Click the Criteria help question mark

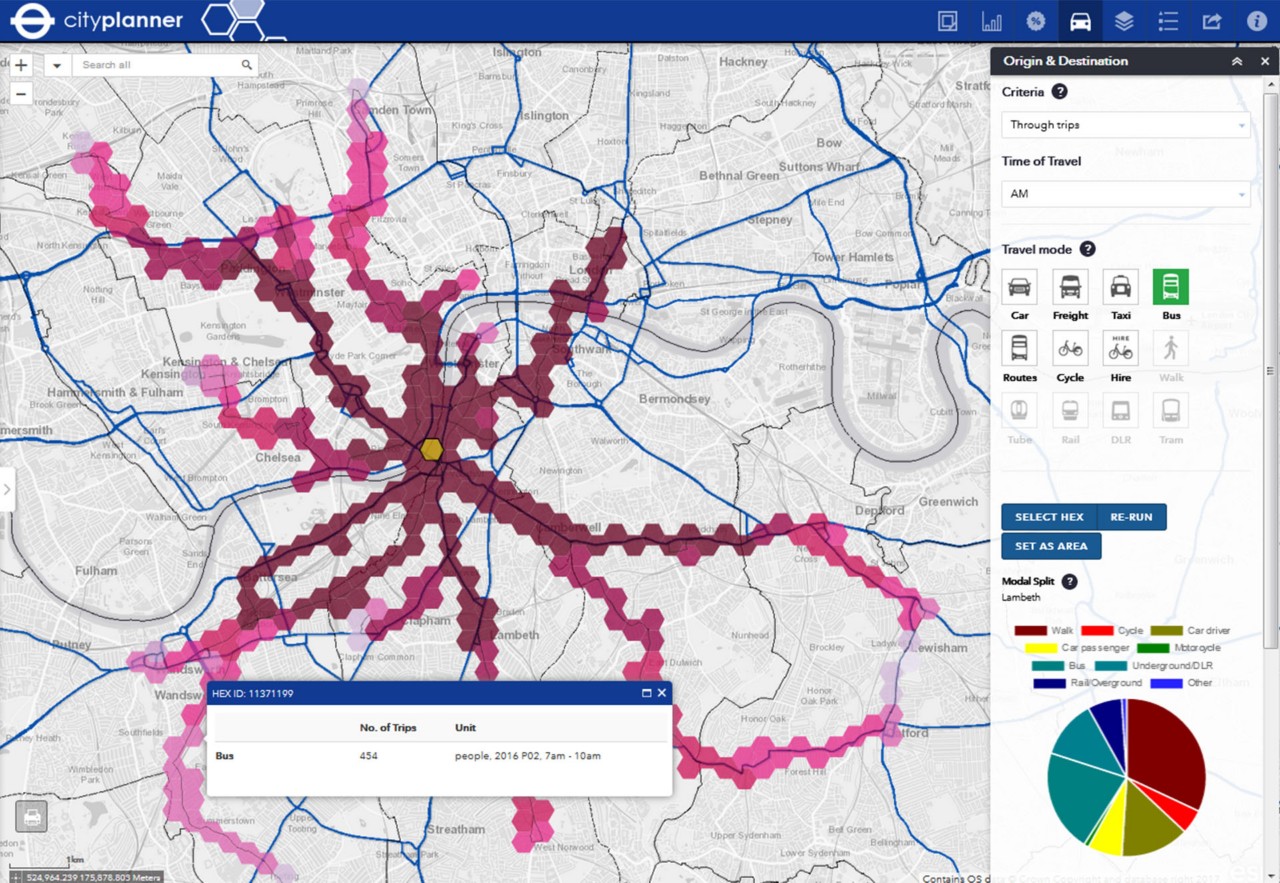click(1059, 92)
